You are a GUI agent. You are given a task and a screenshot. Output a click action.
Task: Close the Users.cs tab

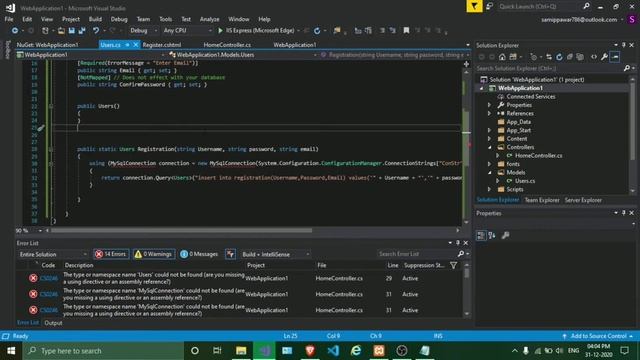(x=136, y=45)
